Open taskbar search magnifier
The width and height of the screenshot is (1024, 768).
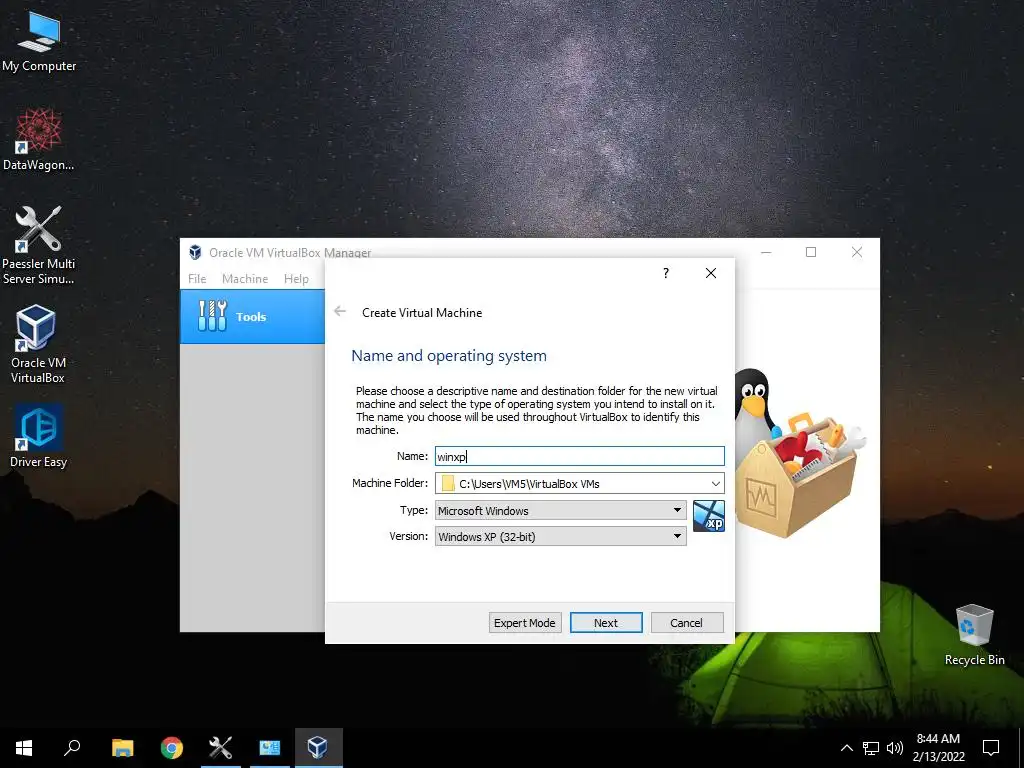coord(72,748)
